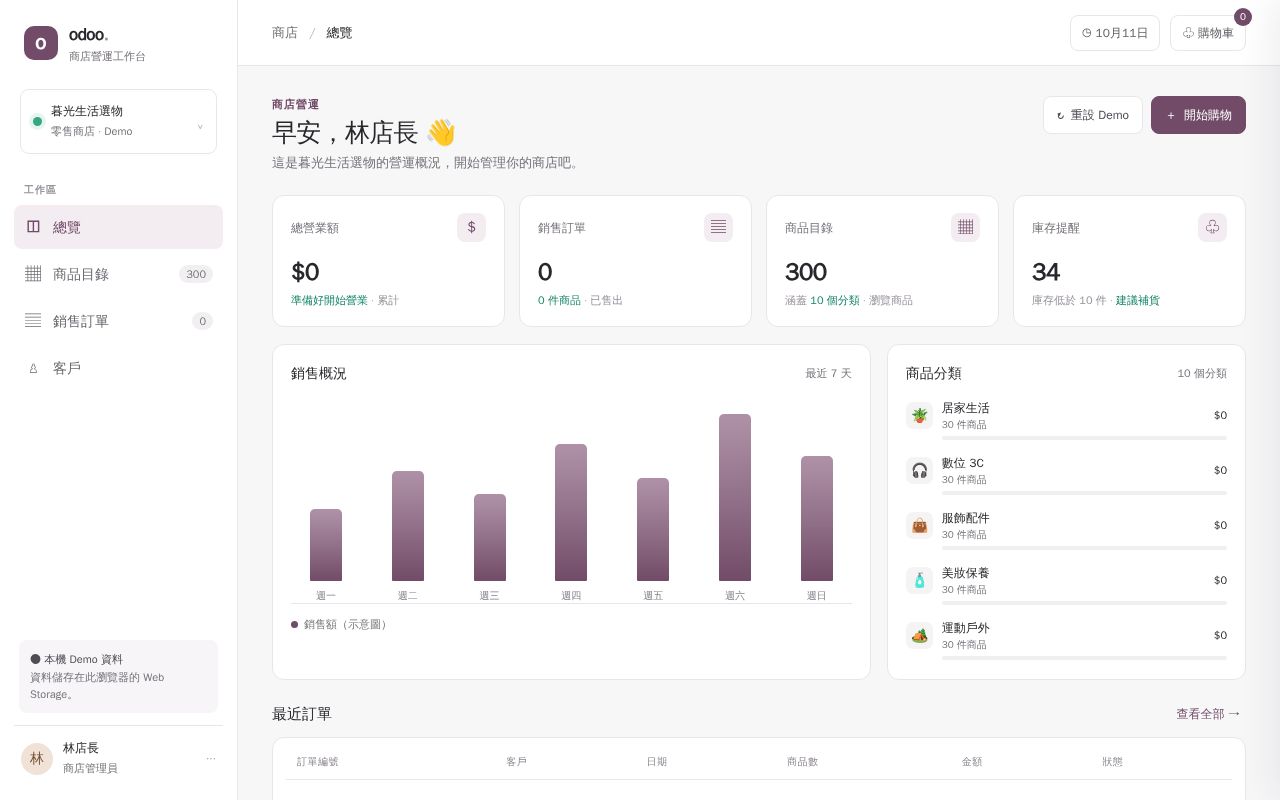The height and width of the screenshot is (800, 1280).
Task: Click the 最近 7 天 label
Action: click(829, 373)
